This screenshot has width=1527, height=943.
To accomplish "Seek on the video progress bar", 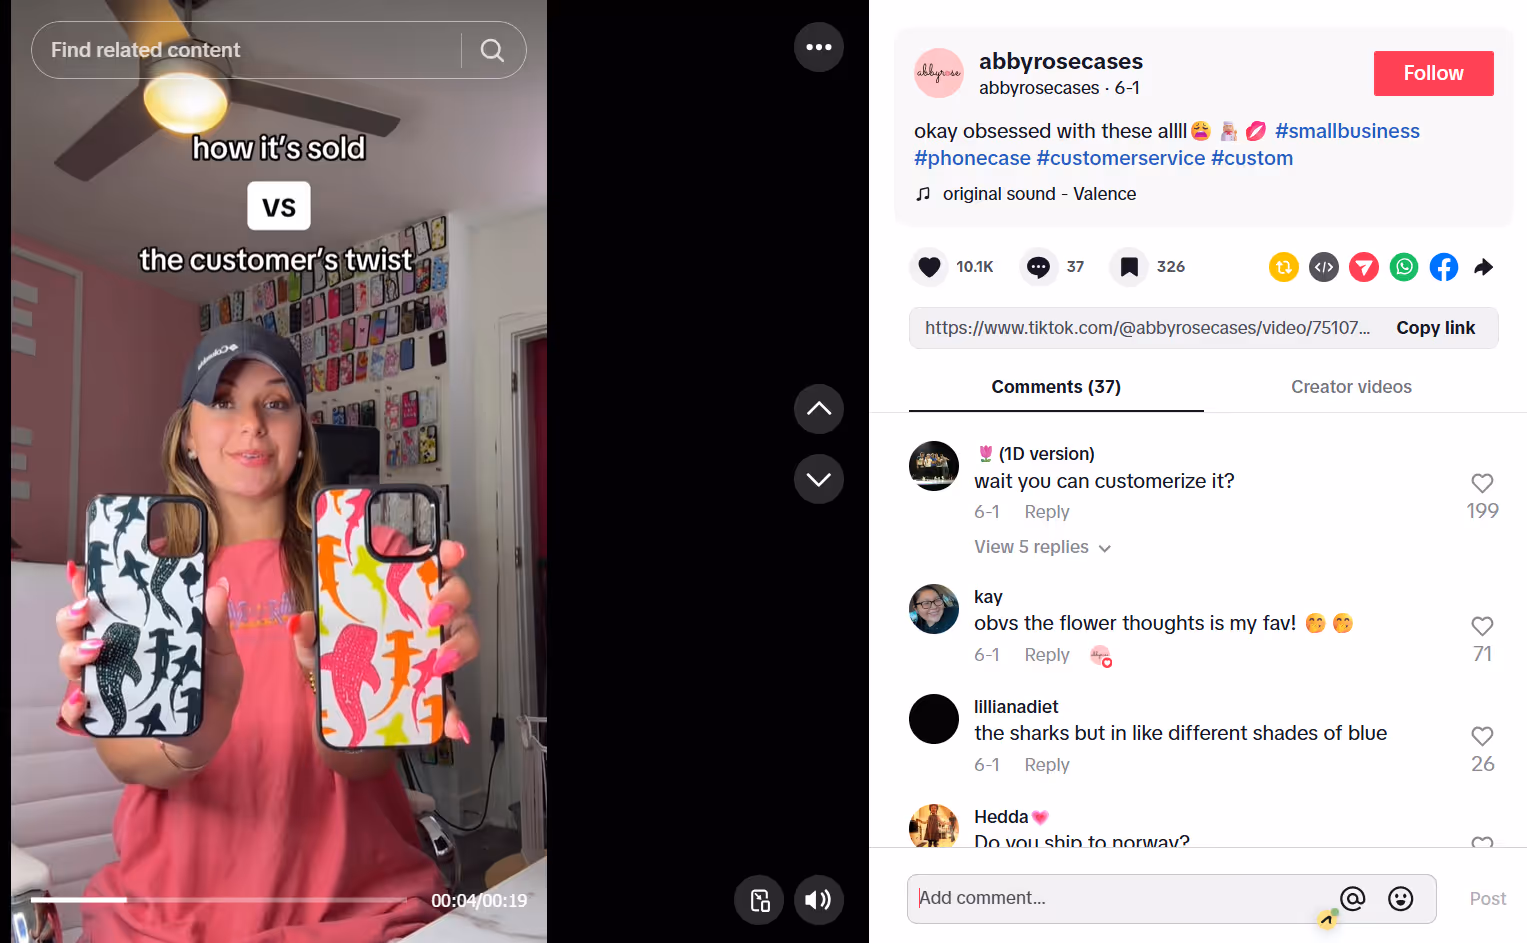I will coord(218,900).
